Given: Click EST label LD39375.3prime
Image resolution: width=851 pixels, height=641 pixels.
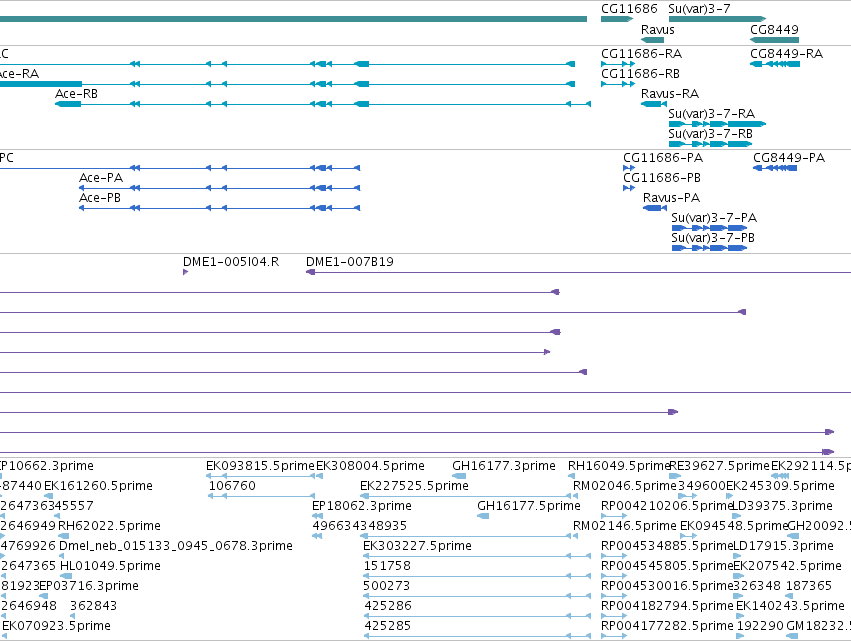Looking at the screenshot, I should [783, 505].
